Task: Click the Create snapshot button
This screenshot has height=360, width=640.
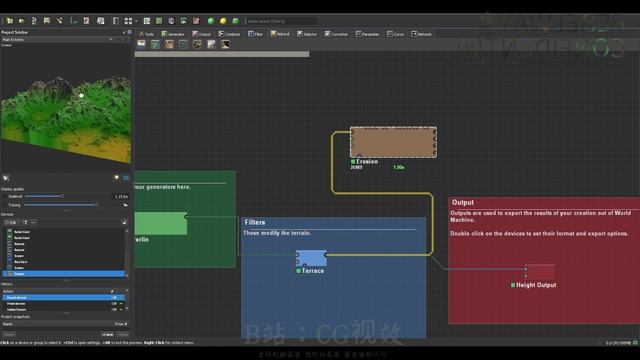Action: click(108, 334)
